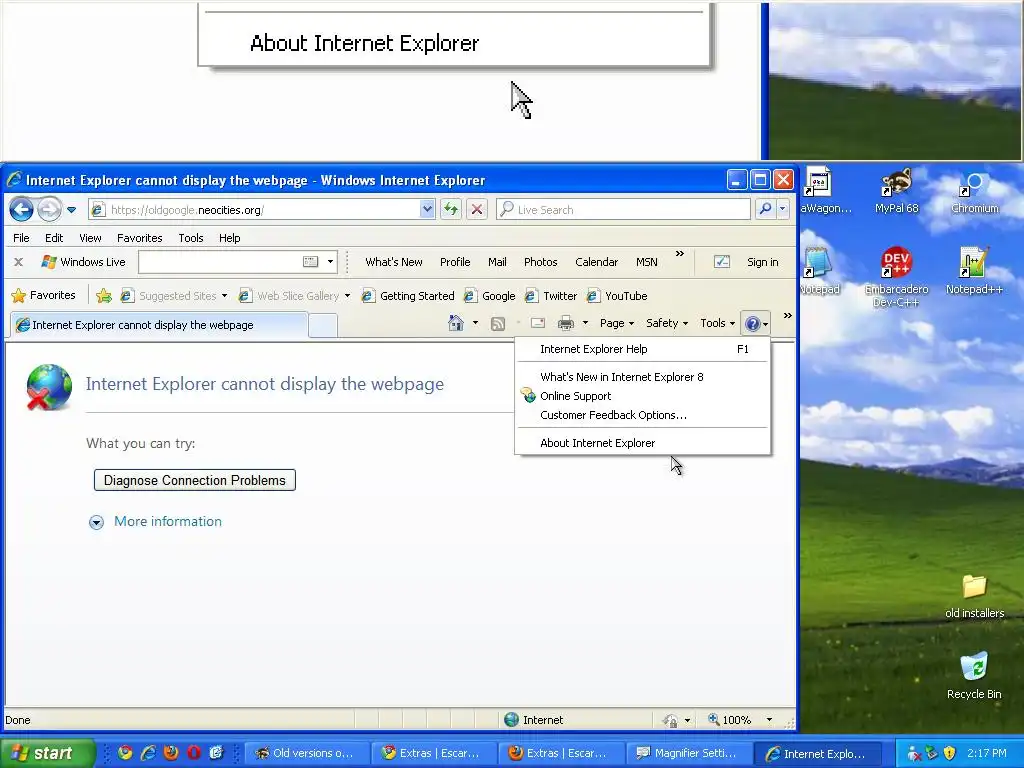Image resolution: width=1024 pixels, height=768 pixels.
Task: Open Photos on Windows Live toolbar
Action: point(541,262)
